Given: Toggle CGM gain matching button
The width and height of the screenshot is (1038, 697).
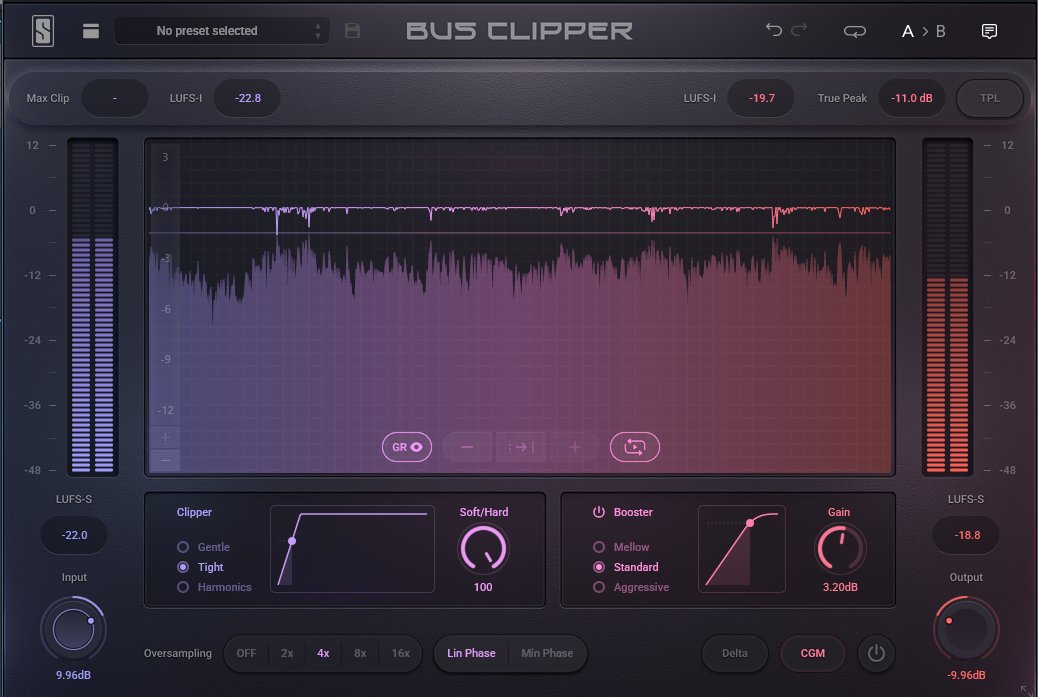Looking at the screenshot, I should 813,653.
